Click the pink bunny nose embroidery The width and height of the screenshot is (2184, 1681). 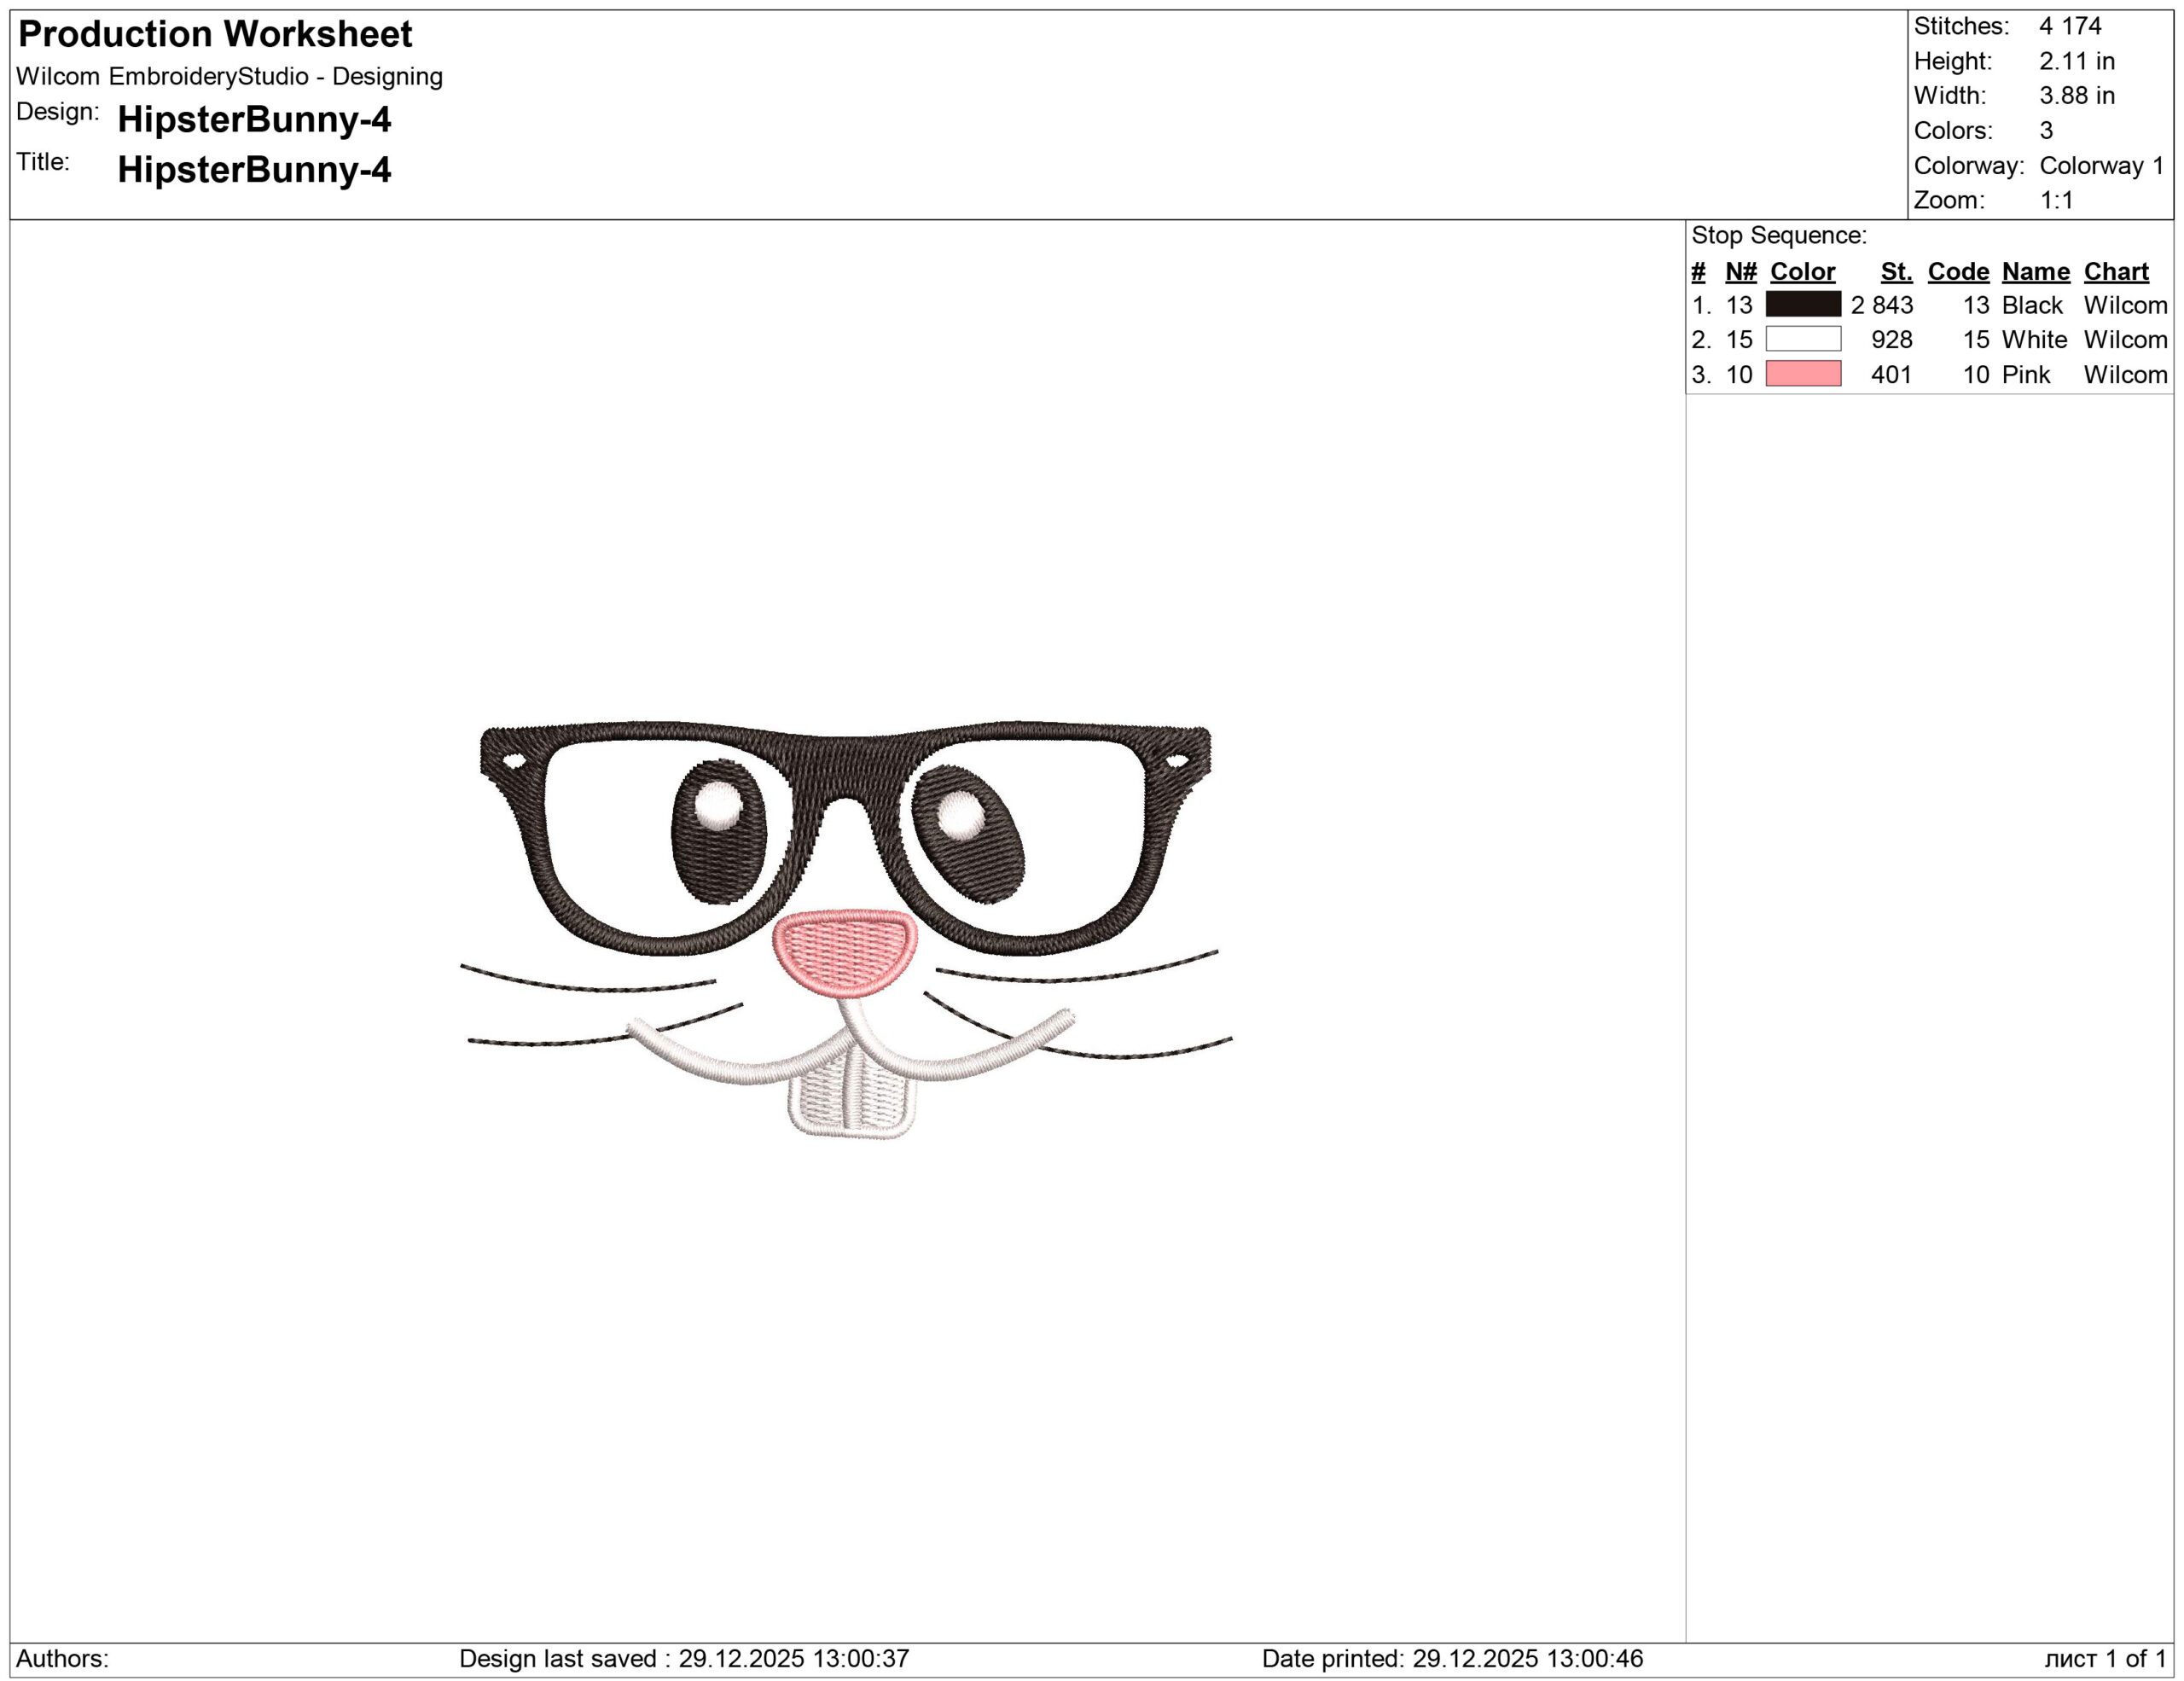click(x=845, y=951)
